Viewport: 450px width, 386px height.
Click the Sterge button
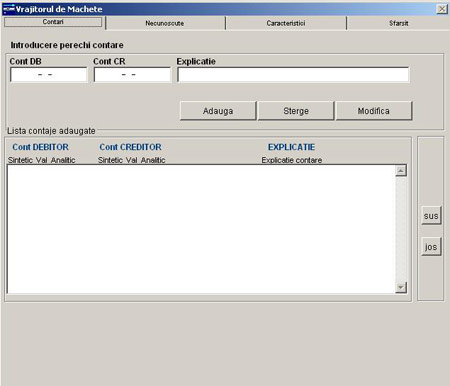[296, 111]
